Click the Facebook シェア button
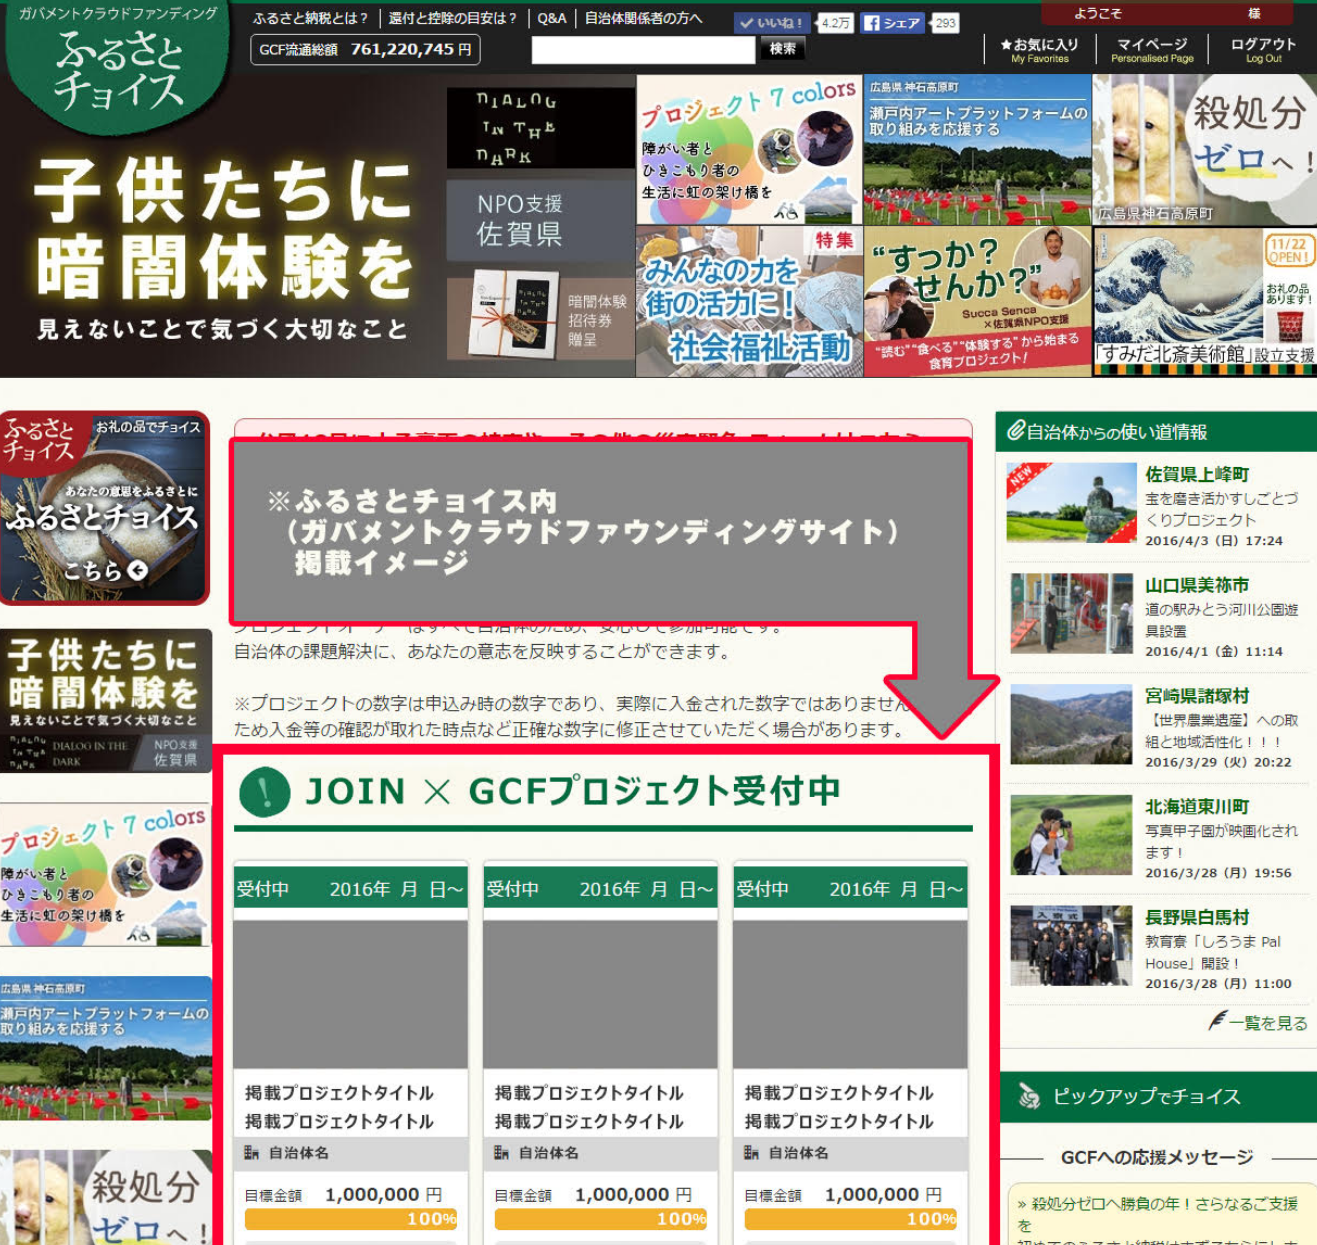 pyautogui.click(x=891, y=23)
